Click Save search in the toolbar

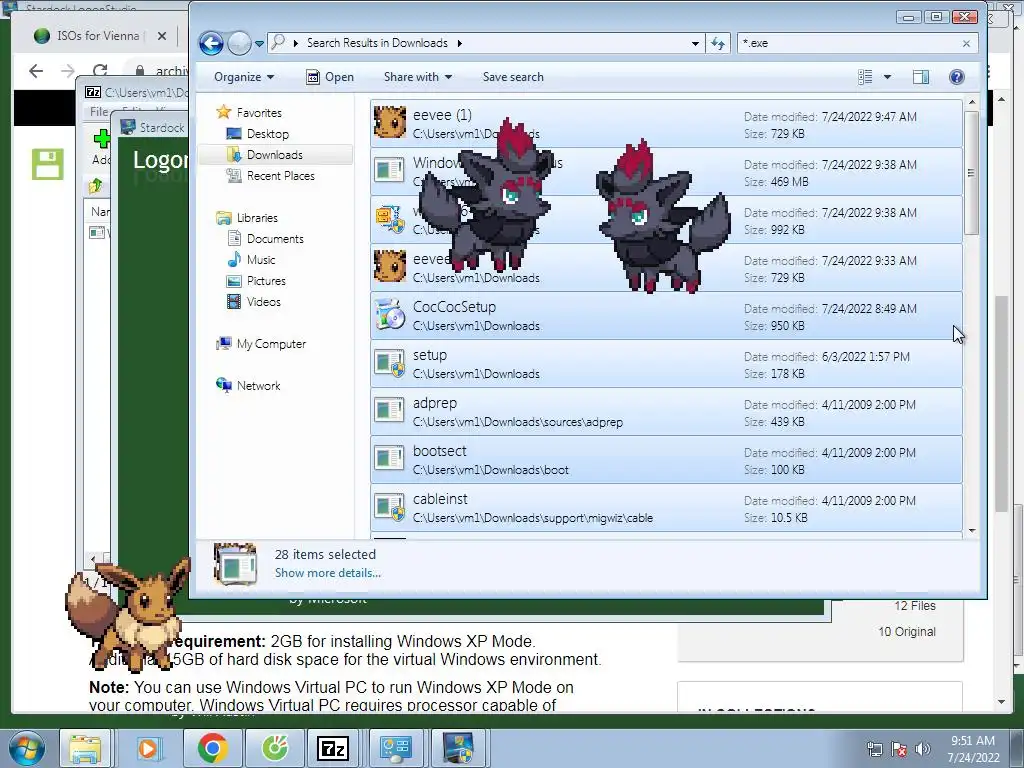pyautogui.click(x=513, y=77)
